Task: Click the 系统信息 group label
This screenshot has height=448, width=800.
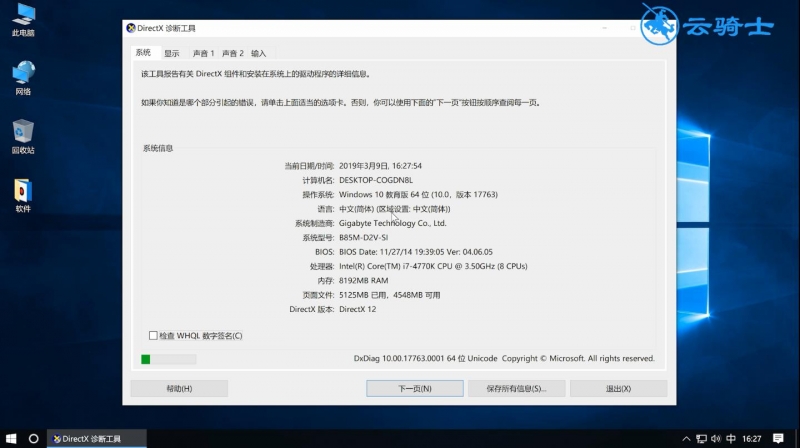Action: pyautogui.click(x=158, y=148)
